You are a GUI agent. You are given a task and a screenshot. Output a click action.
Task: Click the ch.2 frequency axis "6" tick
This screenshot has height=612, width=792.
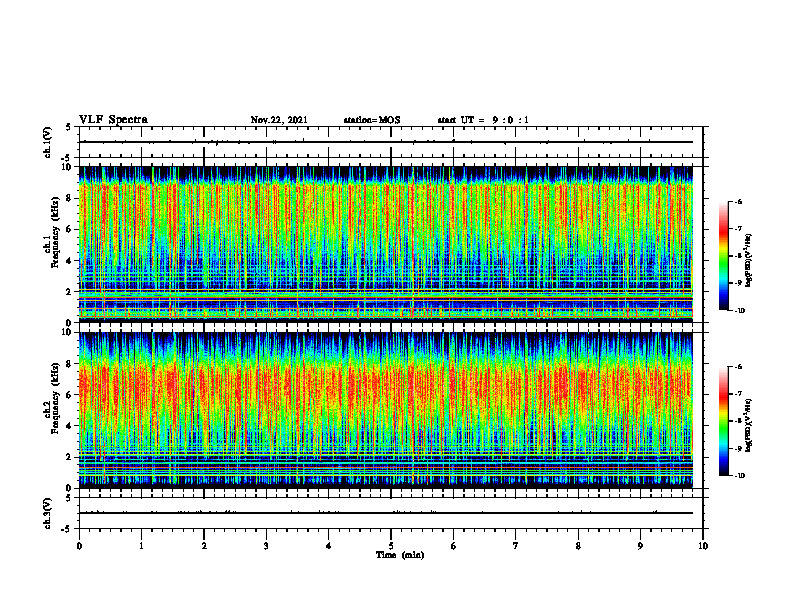(x=70, y=395)
